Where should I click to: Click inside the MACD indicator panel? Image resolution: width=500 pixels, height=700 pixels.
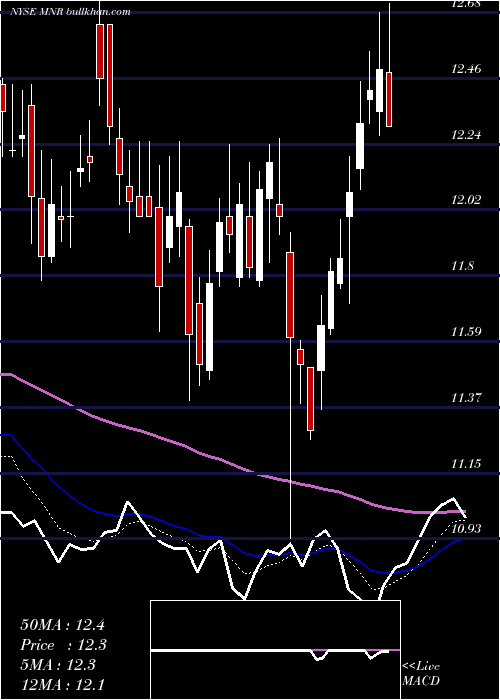click(275, 650)
